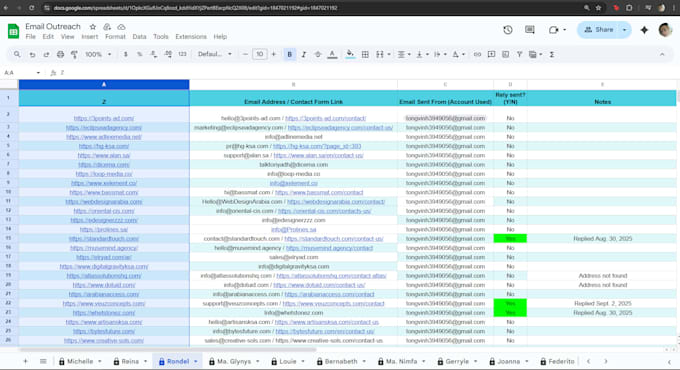Image resolution: width=680 pixels, height=370 pixels.
Task: Add a new sheet with plus button
Action: click(25, 361)
